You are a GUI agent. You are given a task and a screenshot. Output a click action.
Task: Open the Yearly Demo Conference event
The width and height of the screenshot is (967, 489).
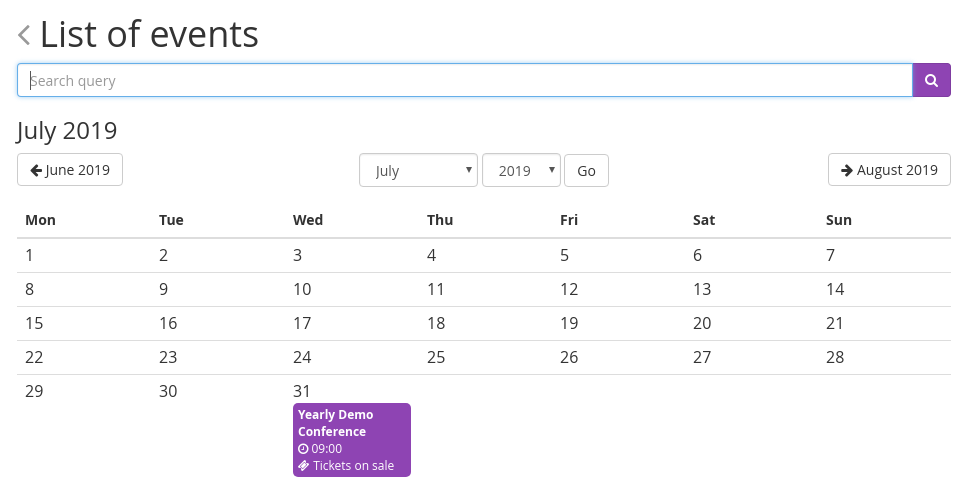[x=336, y=423]
